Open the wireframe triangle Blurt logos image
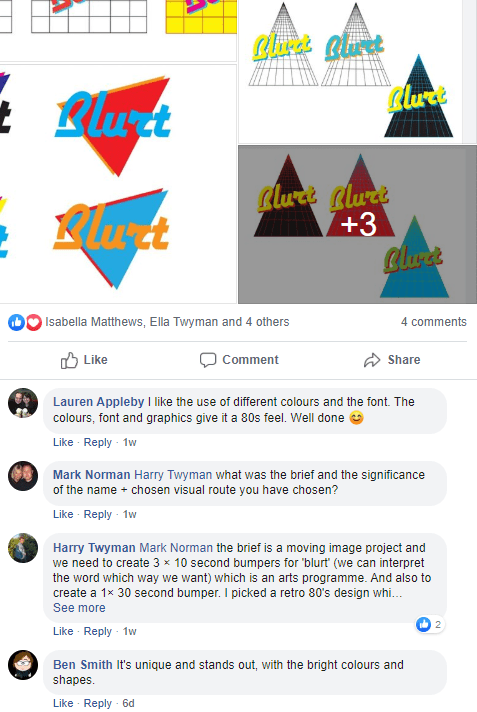The width and height of the screenshot is (477, 712). click(350, 71)
